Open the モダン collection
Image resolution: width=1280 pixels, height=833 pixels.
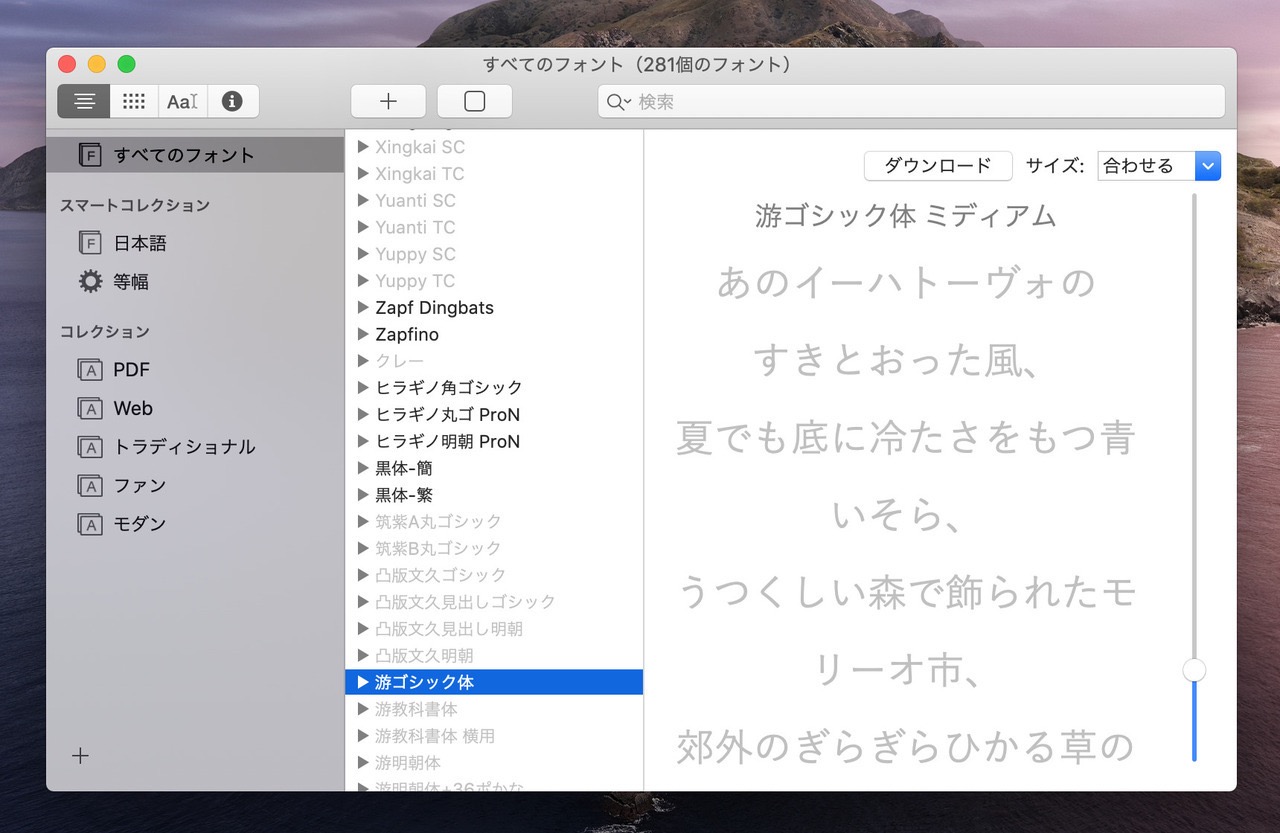(x=195, y=524)
